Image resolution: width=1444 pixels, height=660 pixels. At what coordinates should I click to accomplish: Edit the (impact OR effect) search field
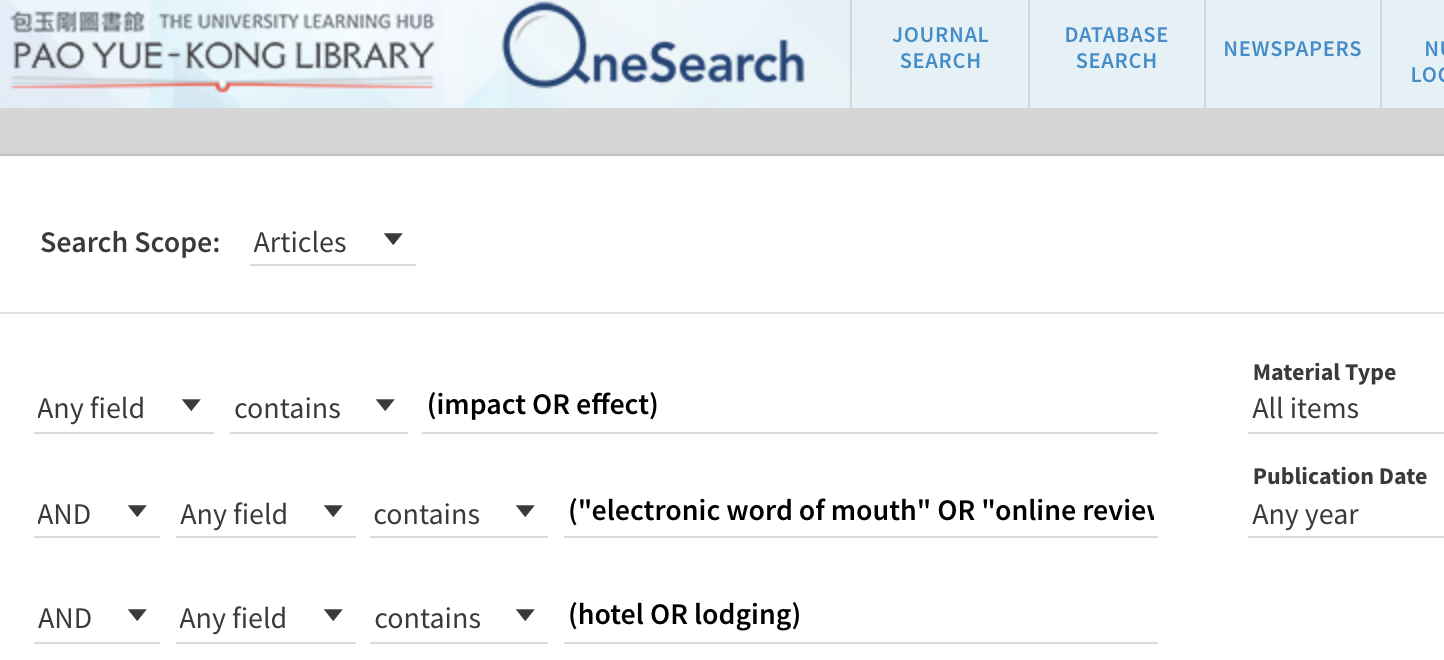coord(790,408)
